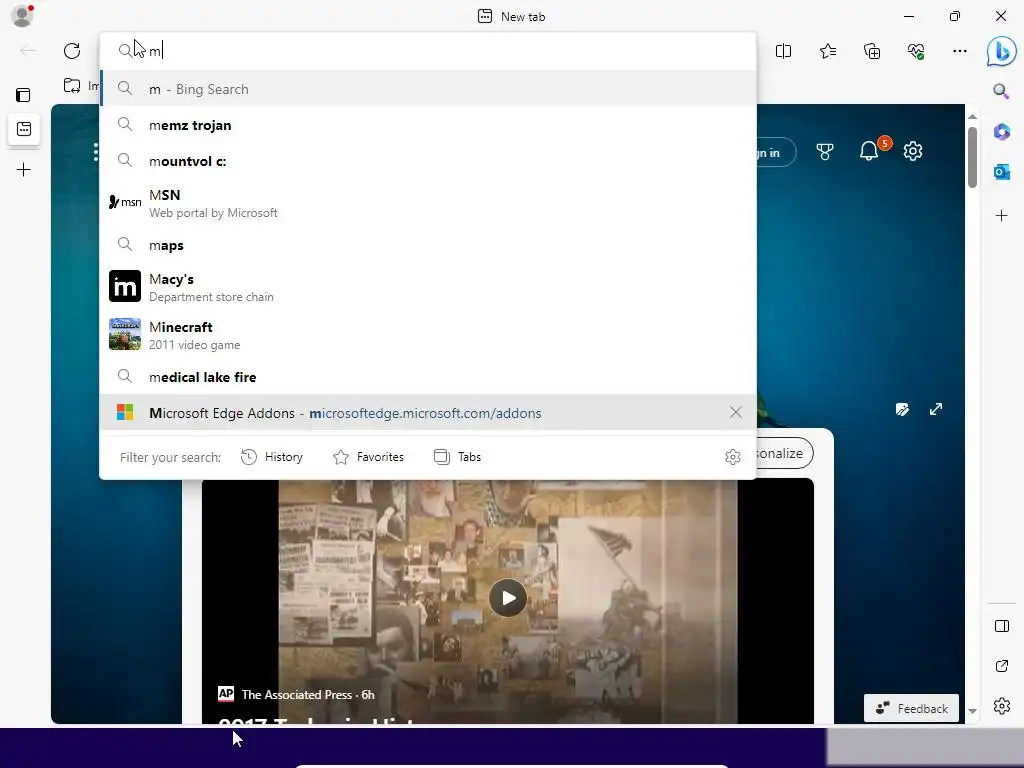Filter search by History
The image size is (1024, 768).
272,457
